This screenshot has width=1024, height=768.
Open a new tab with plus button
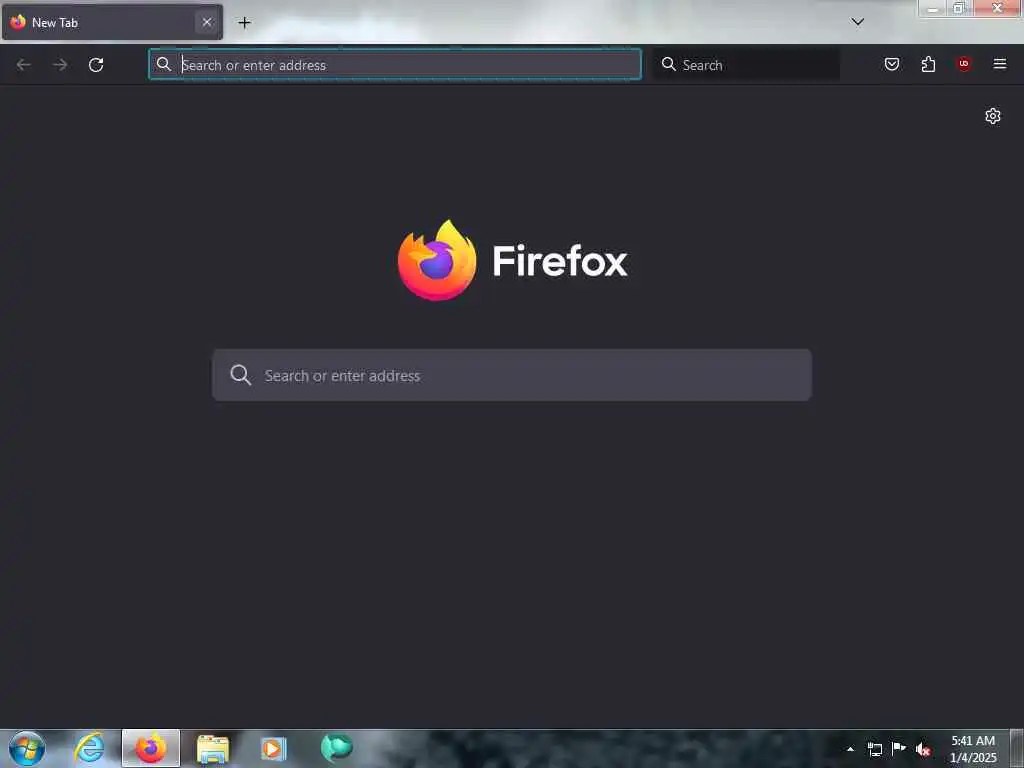244,23
